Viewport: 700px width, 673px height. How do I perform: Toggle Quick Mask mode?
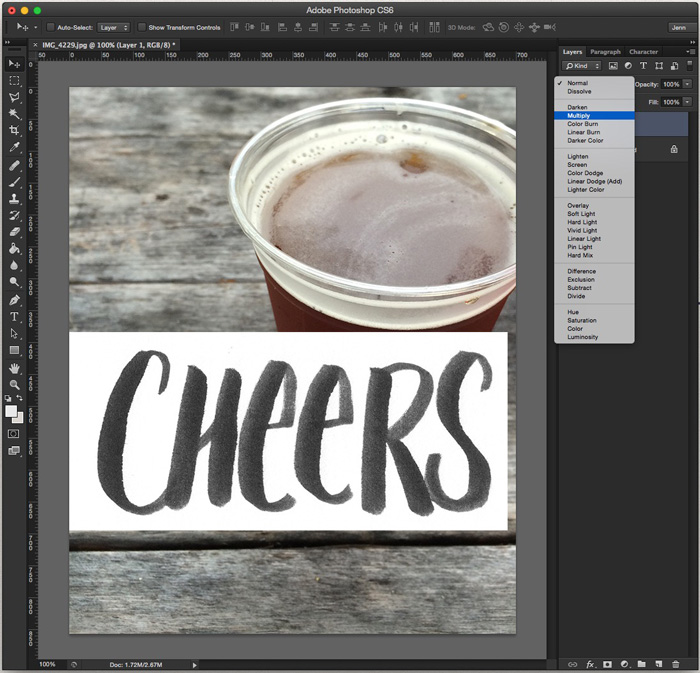click(13, 434)
